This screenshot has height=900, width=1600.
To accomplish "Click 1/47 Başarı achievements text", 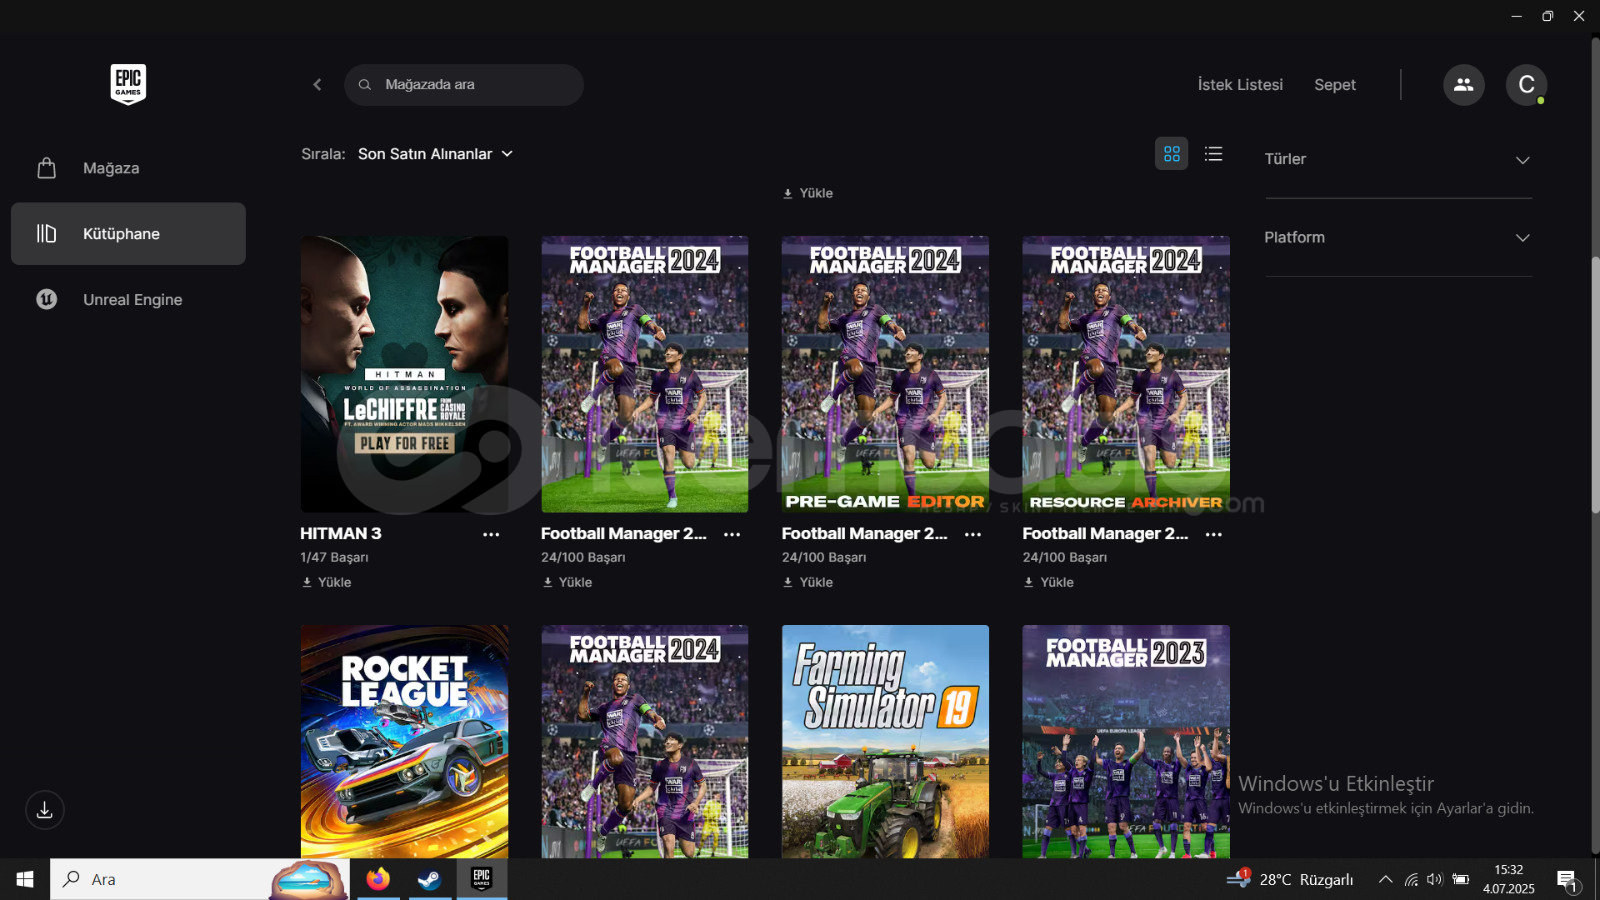I will [x=334, y=557].
